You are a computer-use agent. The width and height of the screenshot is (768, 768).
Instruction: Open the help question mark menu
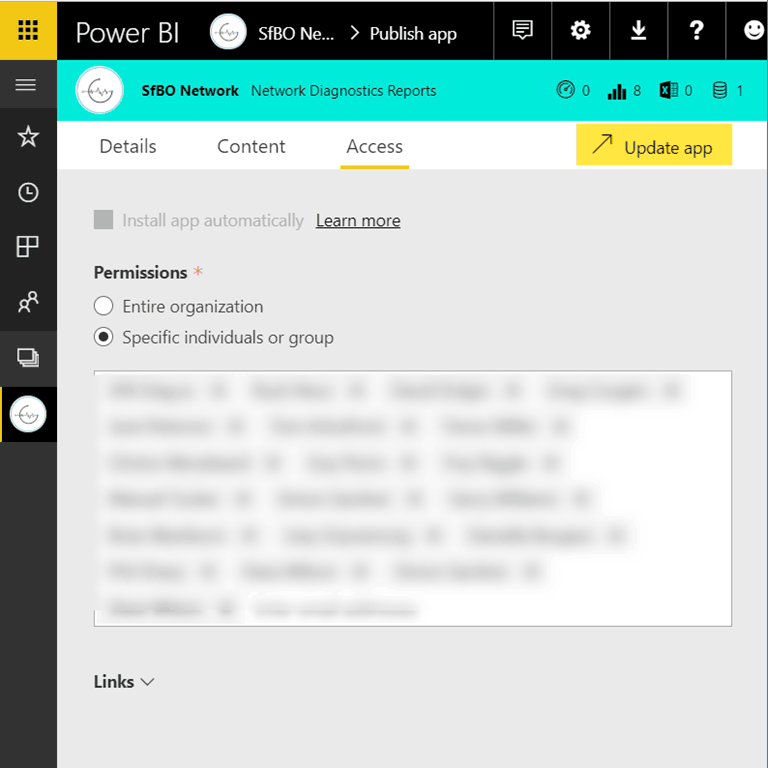click(697, 31)
